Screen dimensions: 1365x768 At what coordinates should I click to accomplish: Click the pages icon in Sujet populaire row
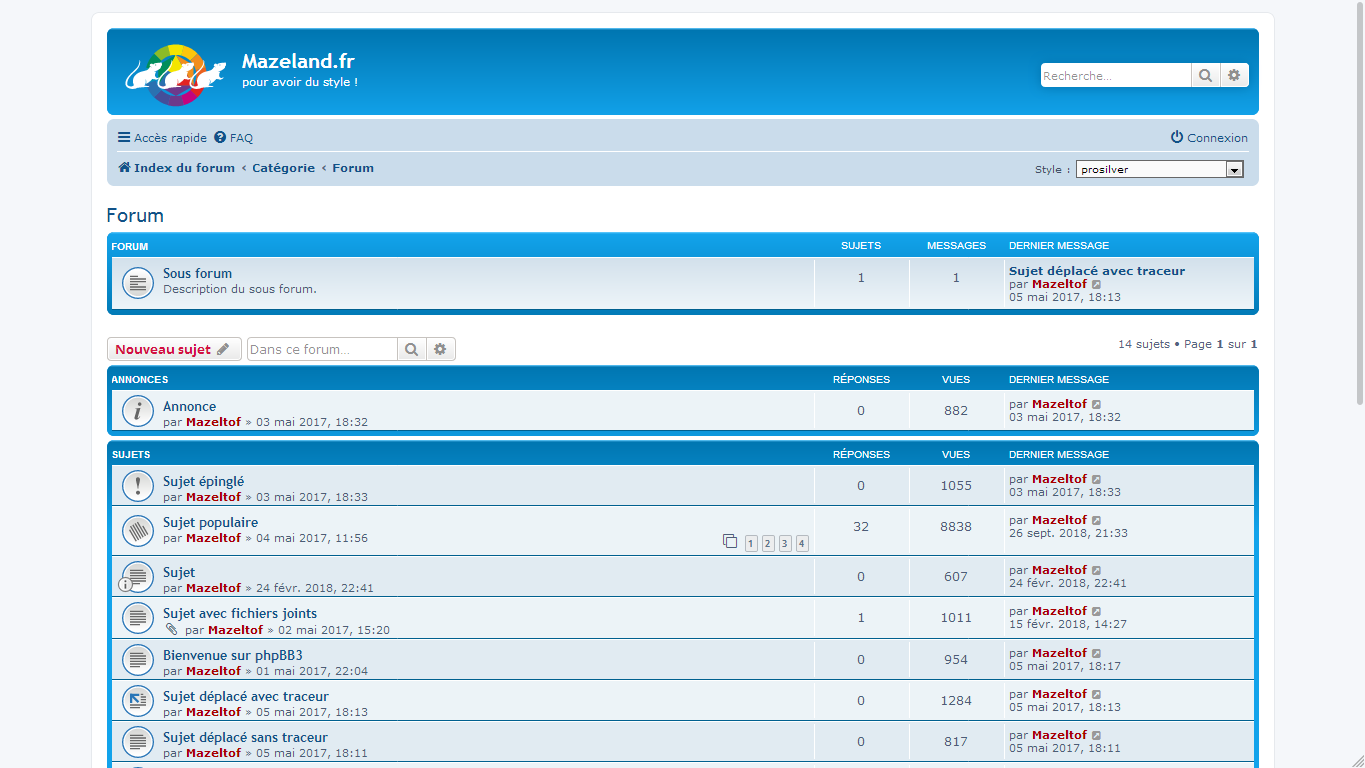click(x=730, y=542)
